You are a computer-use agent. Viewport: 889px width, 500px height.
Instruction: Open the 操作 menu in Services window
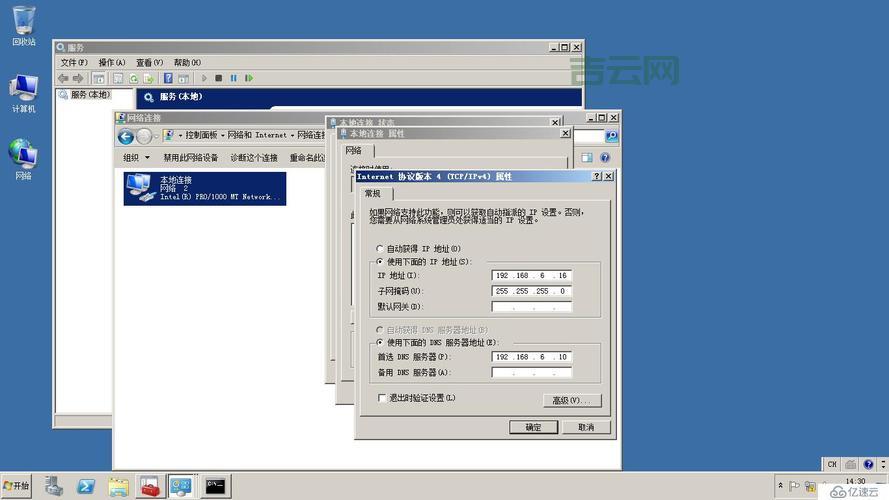112,63
